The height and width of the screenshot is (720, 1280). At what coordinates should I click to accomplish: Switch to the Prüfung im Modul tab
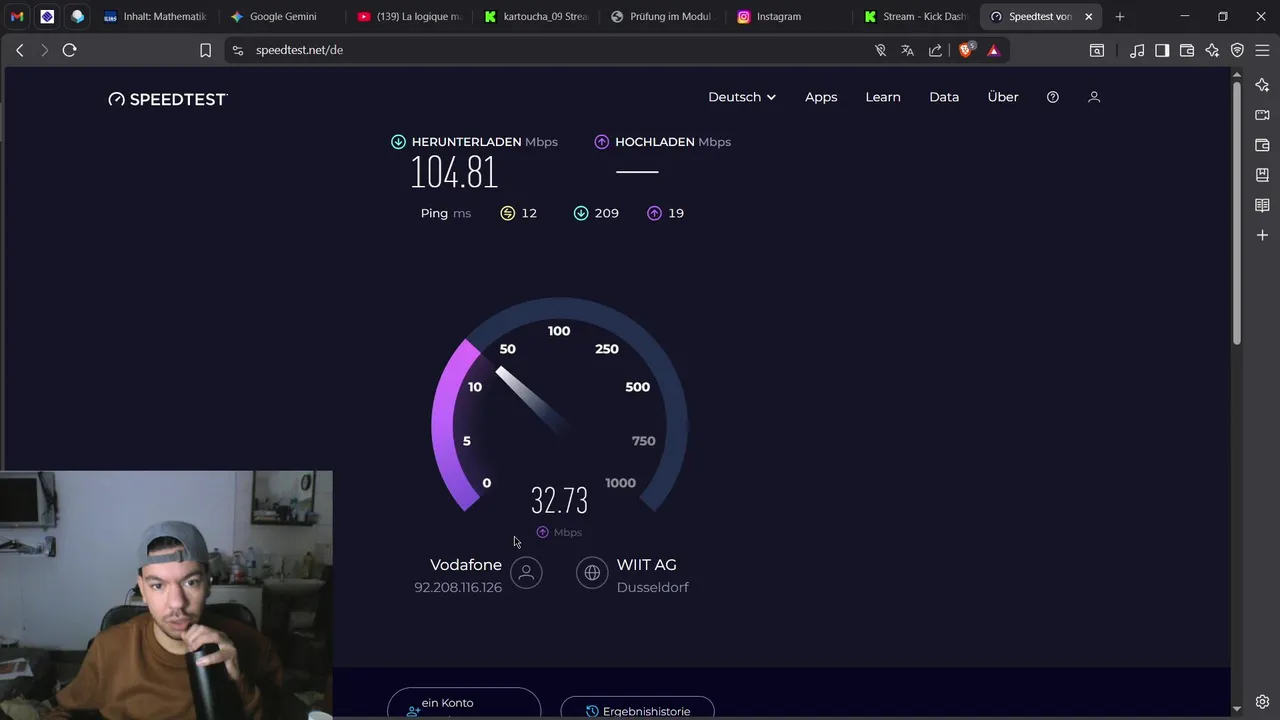[662, 17]
